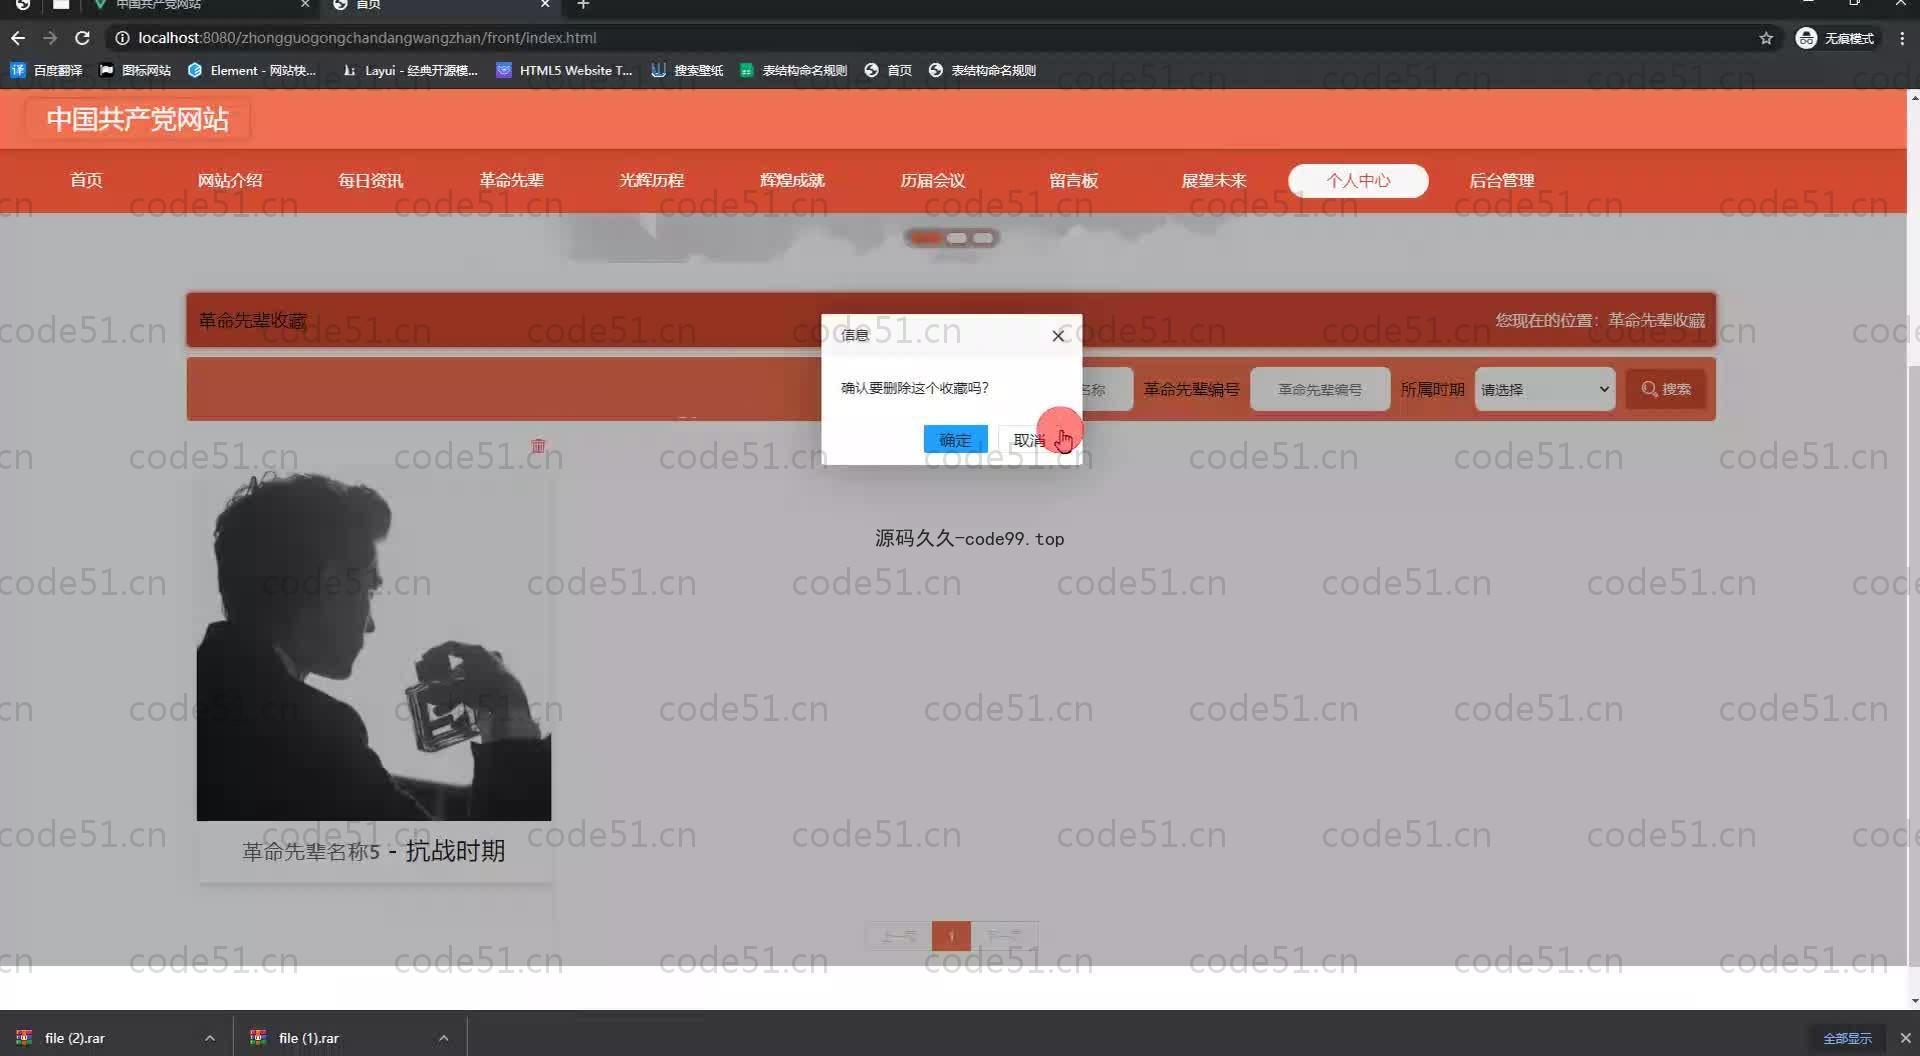
Task: Open the HTML5 Website T... bookmark
Action: click(x=565, y=70)
